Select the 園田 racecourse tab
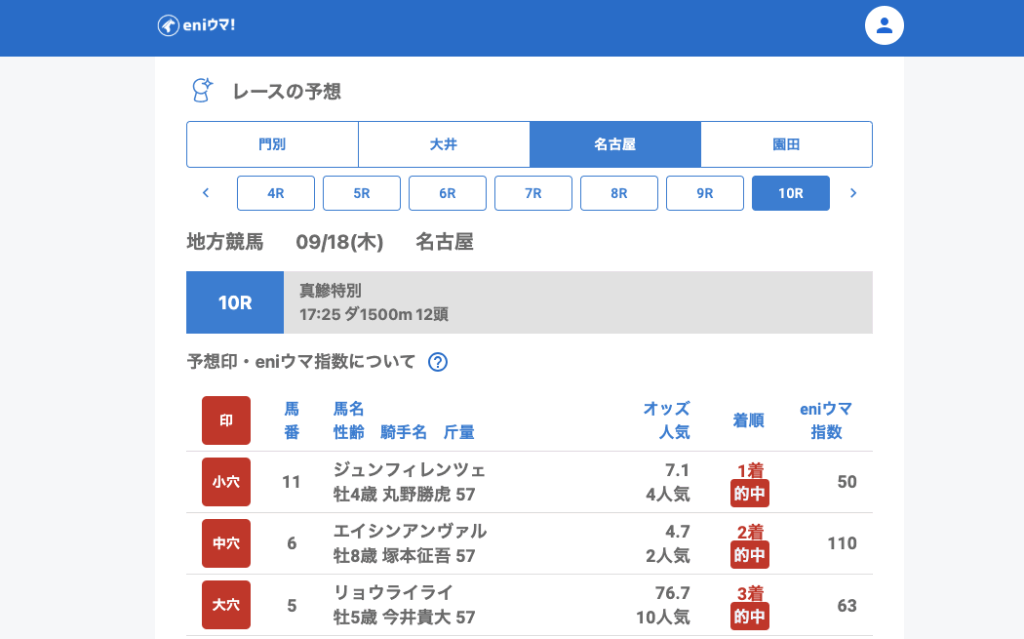 pyautogui.click(x=786, y=145)
